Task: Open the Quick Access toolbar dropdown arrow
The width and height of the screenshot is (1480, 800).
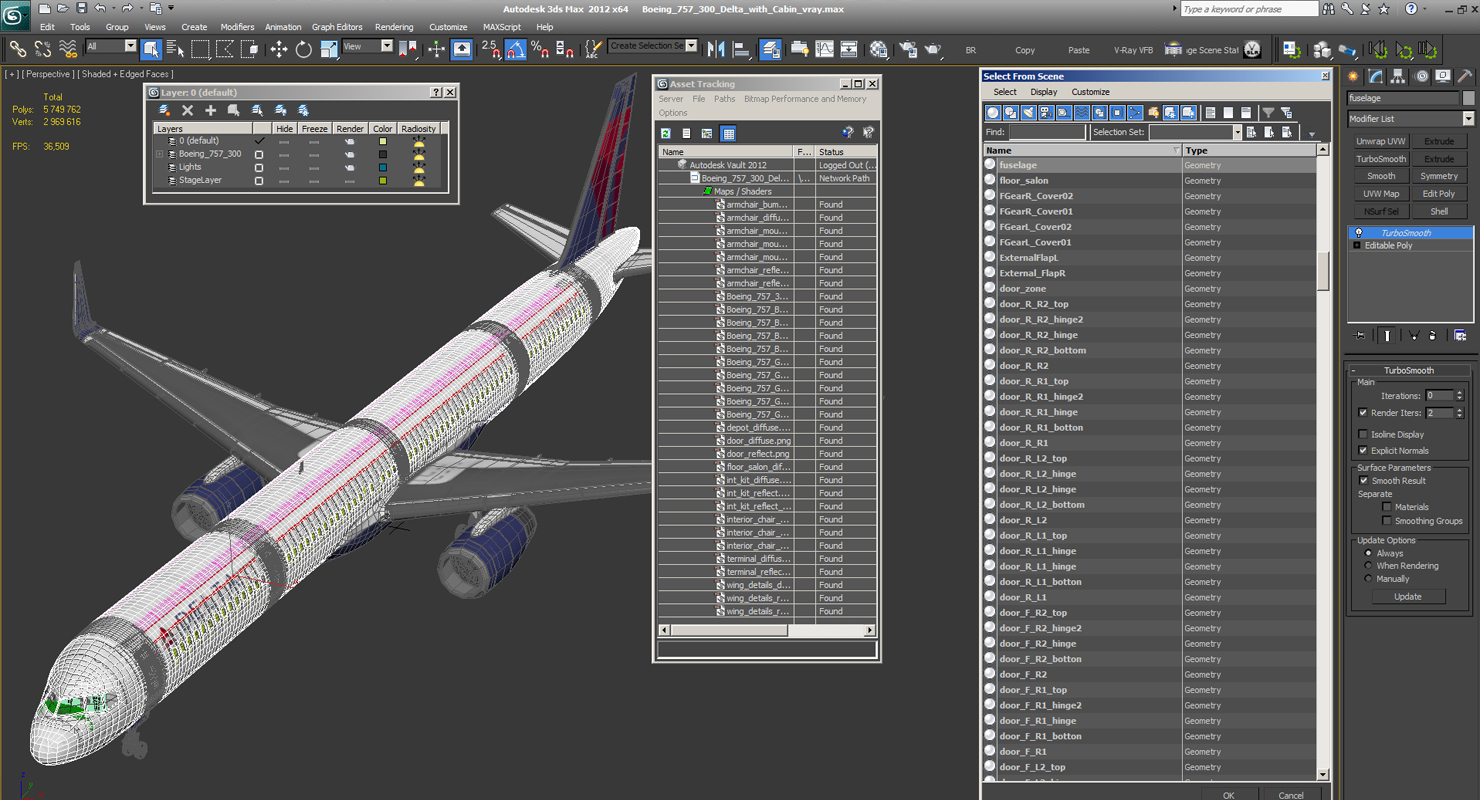Action: click(171, 8)
